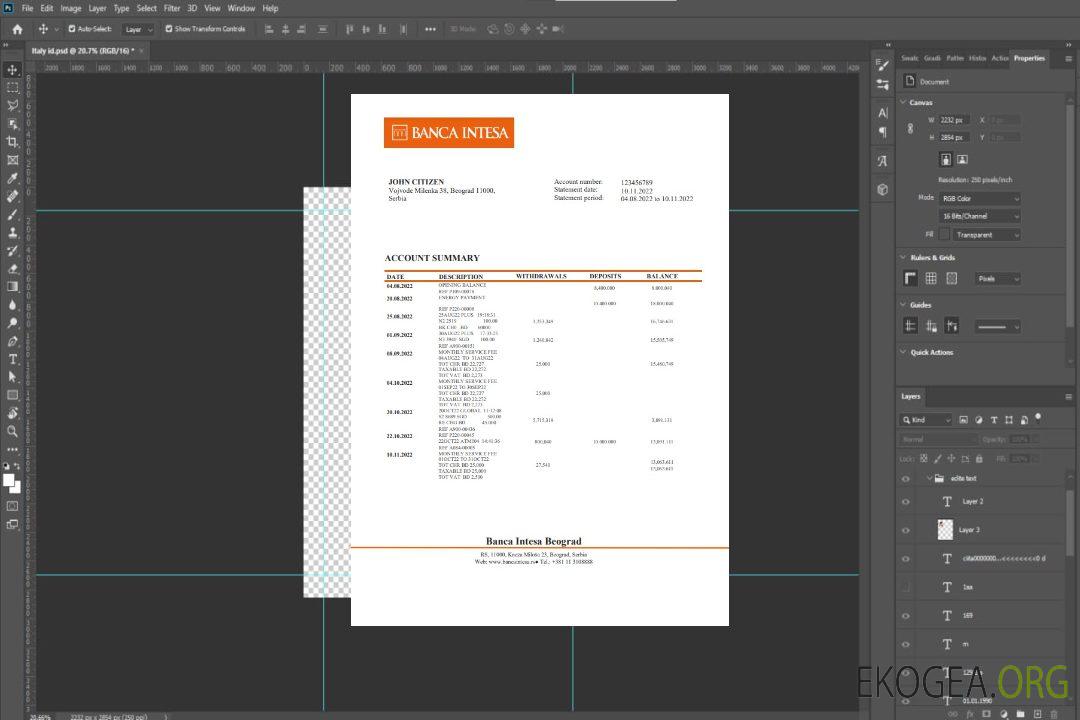This screenshot has width=1080, height=720.
Task: Select the Horizontal Type tool
Action: (12, 359)
